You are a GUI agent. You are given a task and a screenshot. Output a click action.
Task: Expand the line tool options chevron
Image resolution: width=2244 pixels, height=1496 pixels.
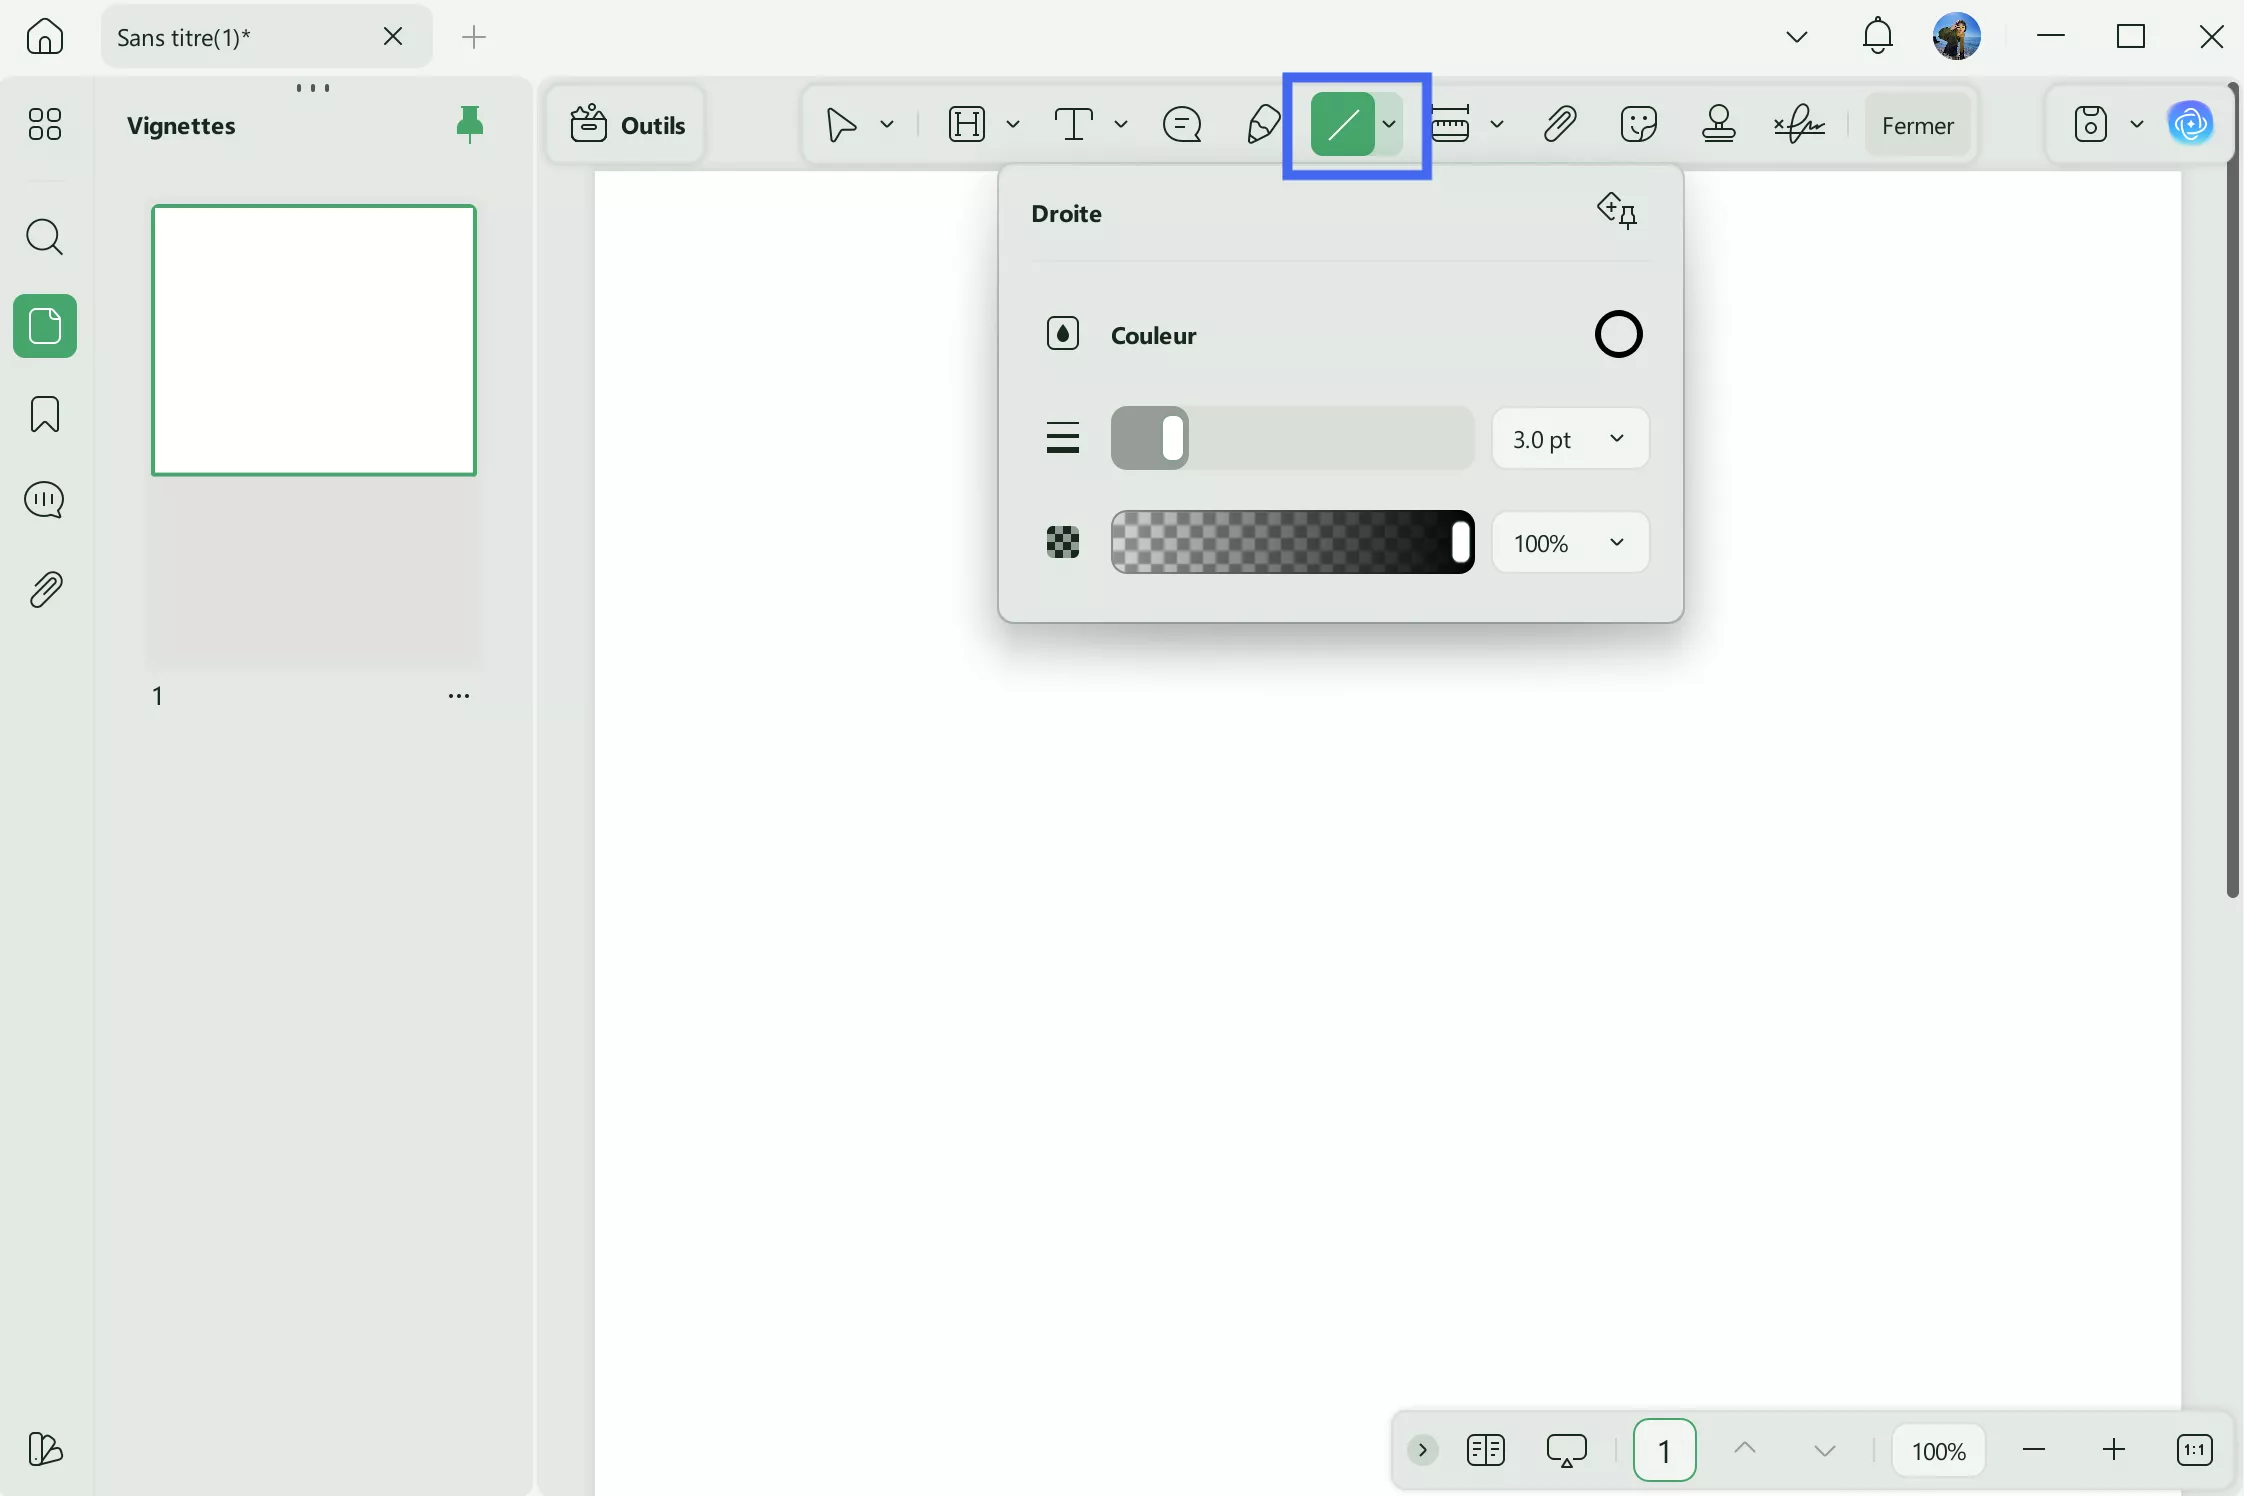pyautogui.click(x=1390, y=124)
